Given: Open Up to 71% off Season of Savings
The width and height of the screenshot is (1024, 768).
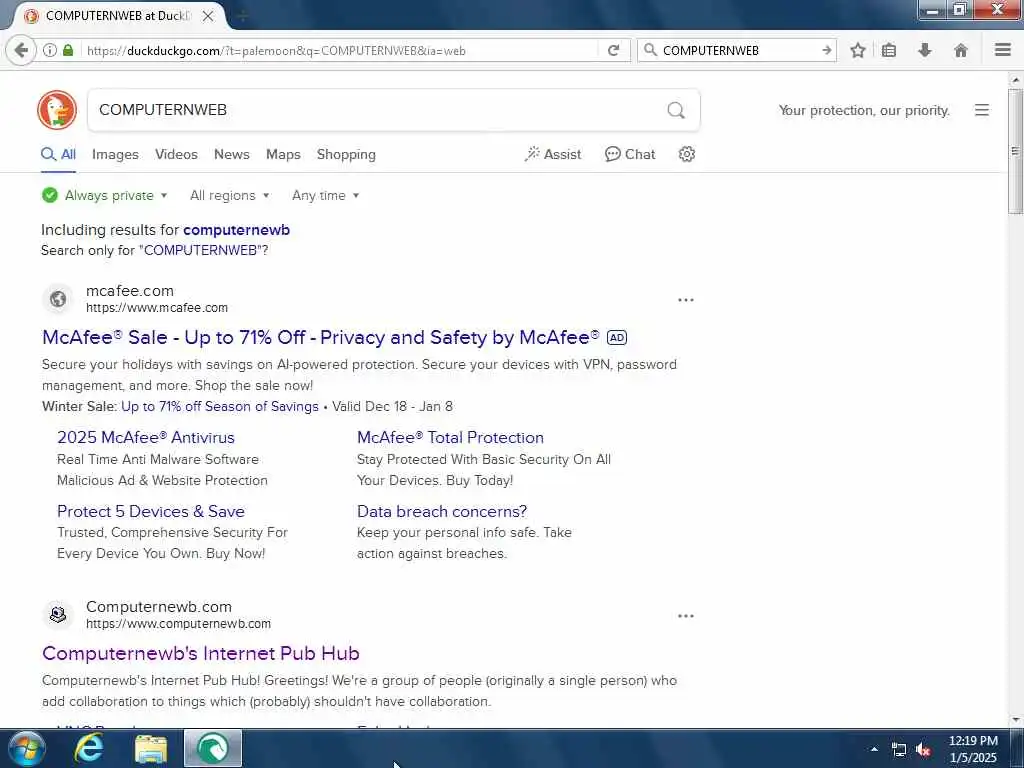Looking at the screenshot, I should click(220, 406).
